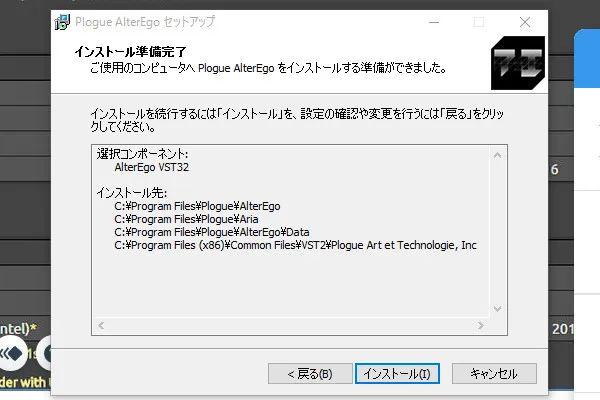
Task: Select the VST2 Plogue Art et Technologie path
Action: tap(295, 245)
